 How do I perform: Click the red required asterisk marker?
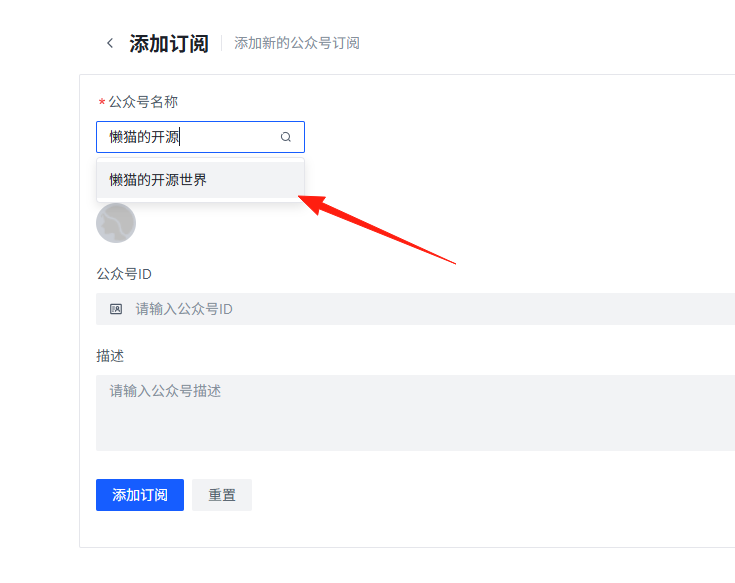[102, 102]
